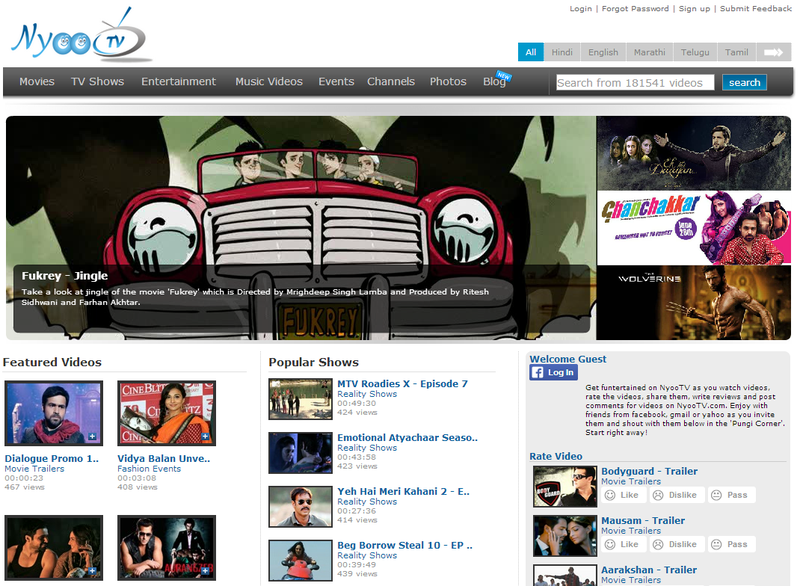Like the Bodyguard trailer
The image size is (800, 586).
click(623, 495)
